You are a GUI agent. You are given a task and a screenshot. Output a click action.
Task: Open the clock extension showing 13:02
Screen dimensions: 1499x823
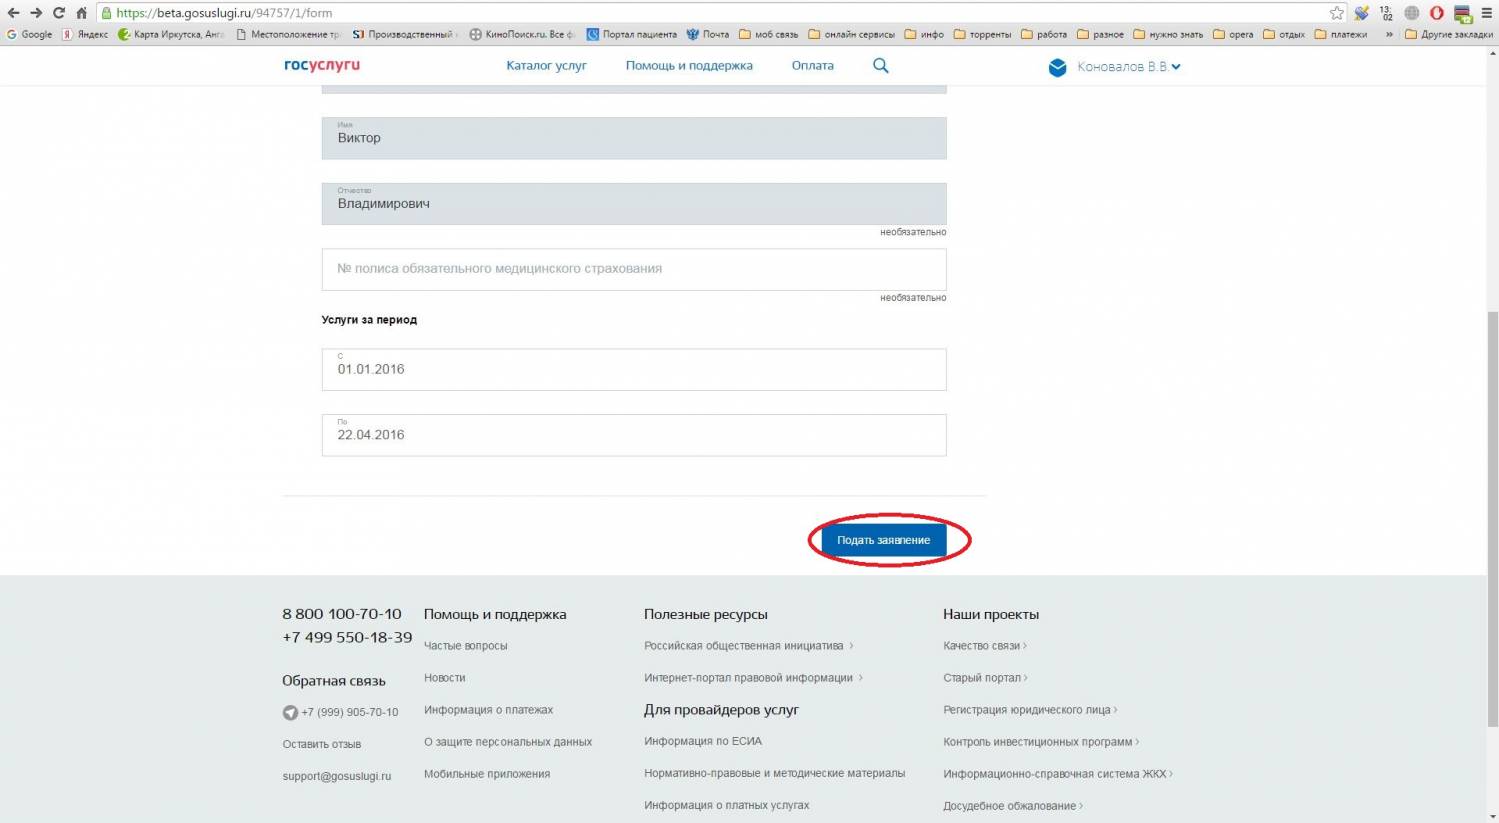[1387, 13]
